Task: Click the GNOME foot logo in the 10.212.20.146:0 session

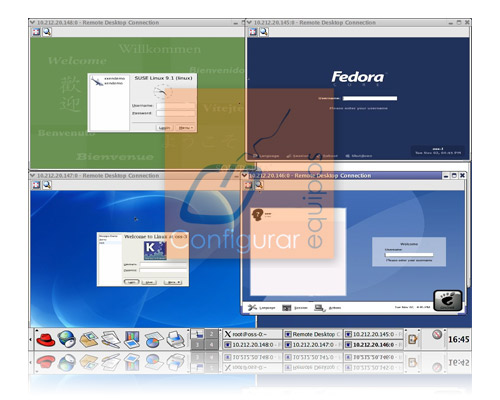Action: (x=448, y=301)
